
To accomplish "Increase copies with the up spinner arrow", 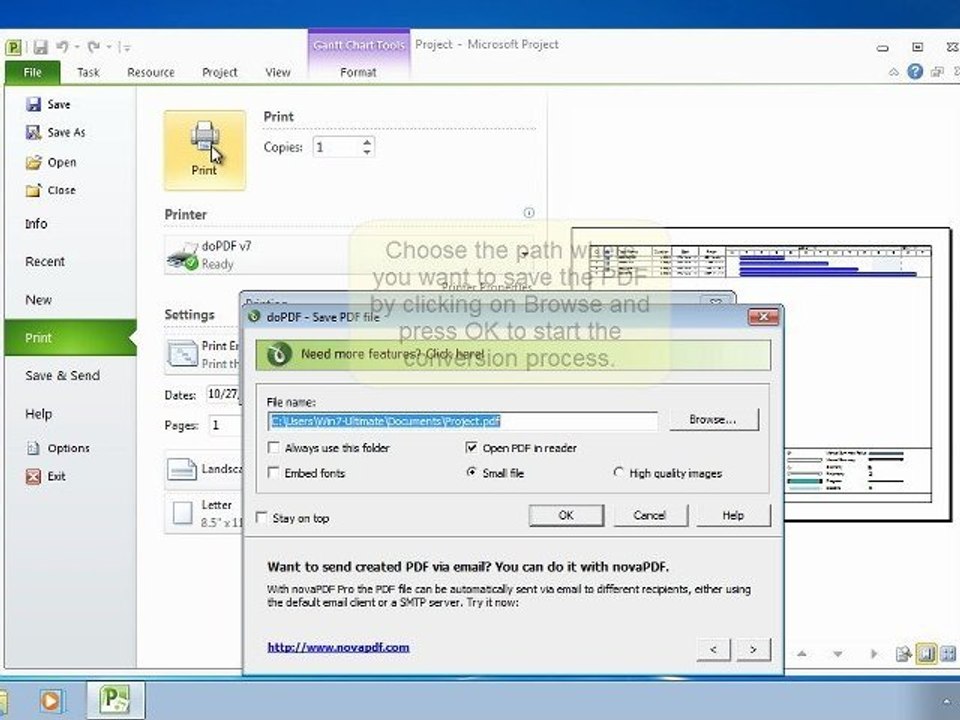I will pyautogui.click(x=367, y=142).
